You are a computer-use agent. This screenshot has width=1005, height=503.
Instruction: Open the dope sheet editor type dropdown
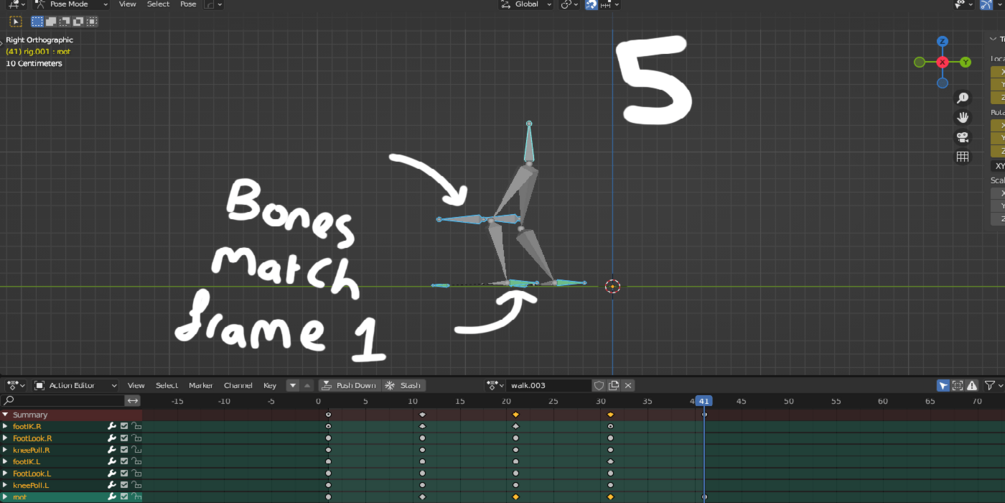pos(15,385)
